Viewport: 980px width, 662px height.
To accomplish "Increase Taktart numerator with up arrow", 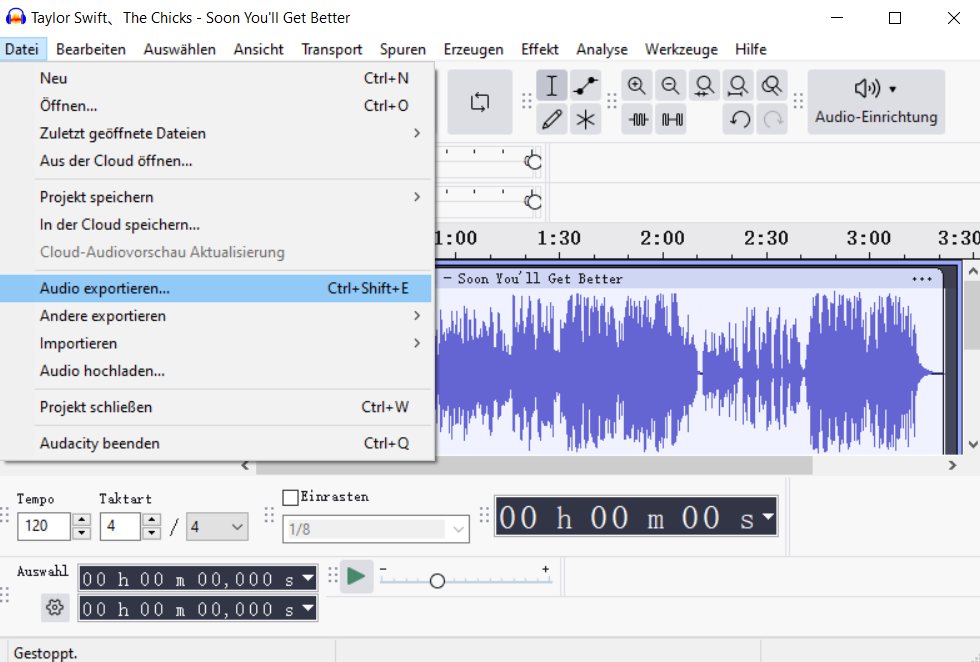I will tap(151, 519).
